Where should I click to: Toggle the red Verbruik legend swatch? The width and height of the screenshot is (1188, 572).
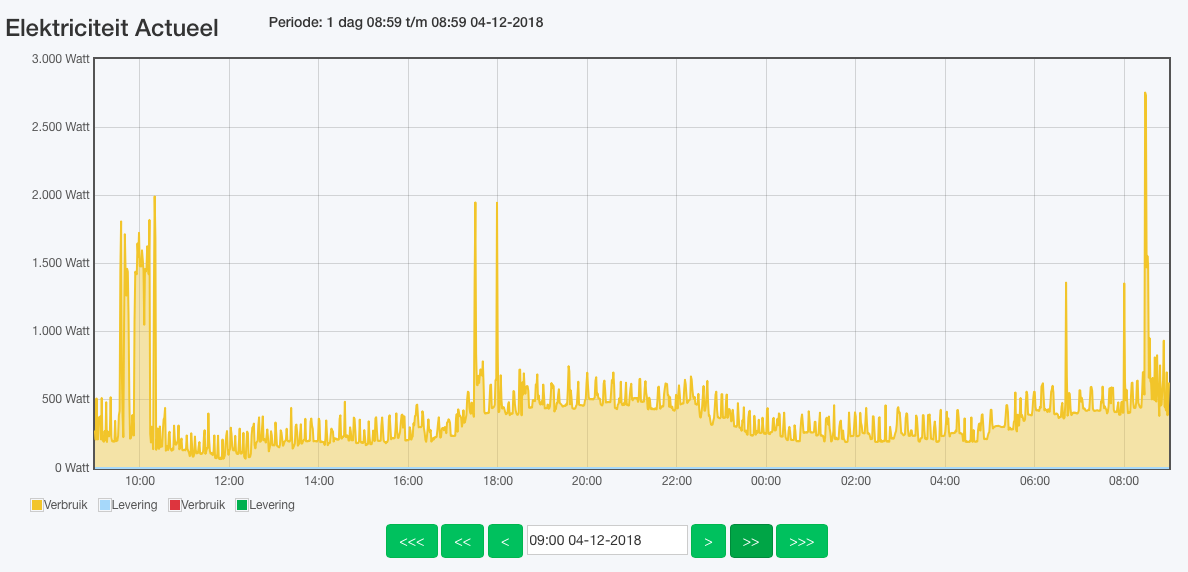point(174,505)
